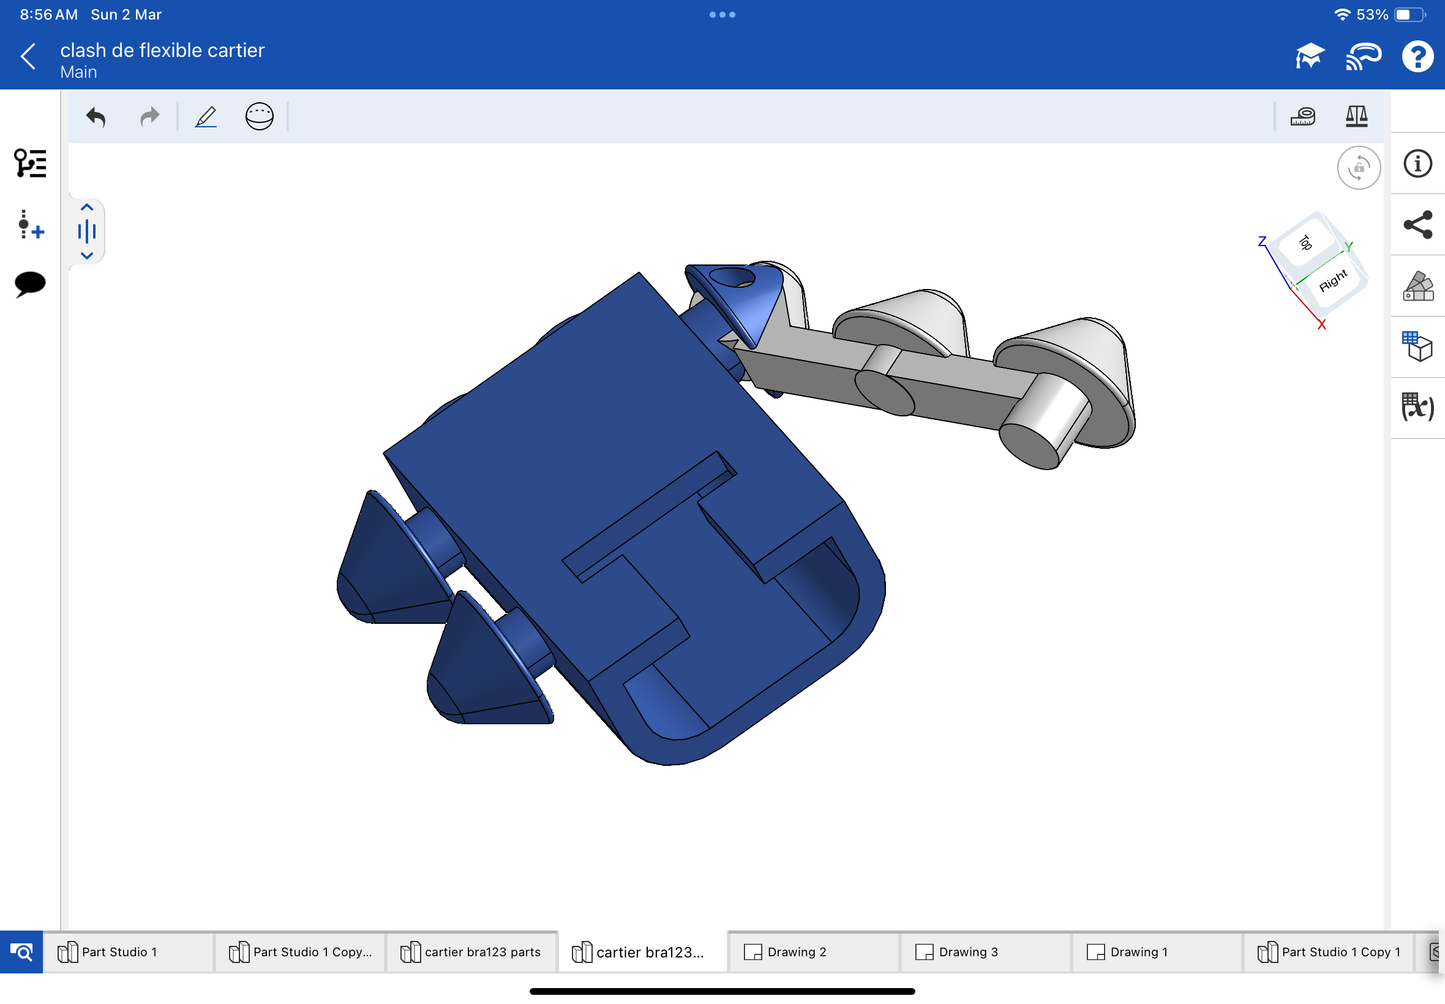Open the insert feature tool menu
Screen dimensions: 1445x1004
(30, 225)
